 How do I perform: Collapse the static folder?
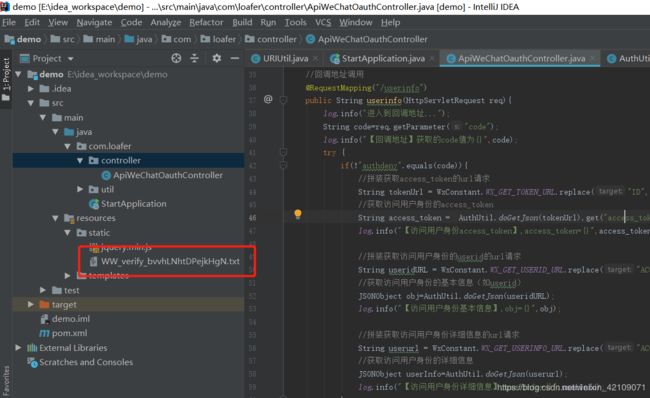(x=68, y=233)
